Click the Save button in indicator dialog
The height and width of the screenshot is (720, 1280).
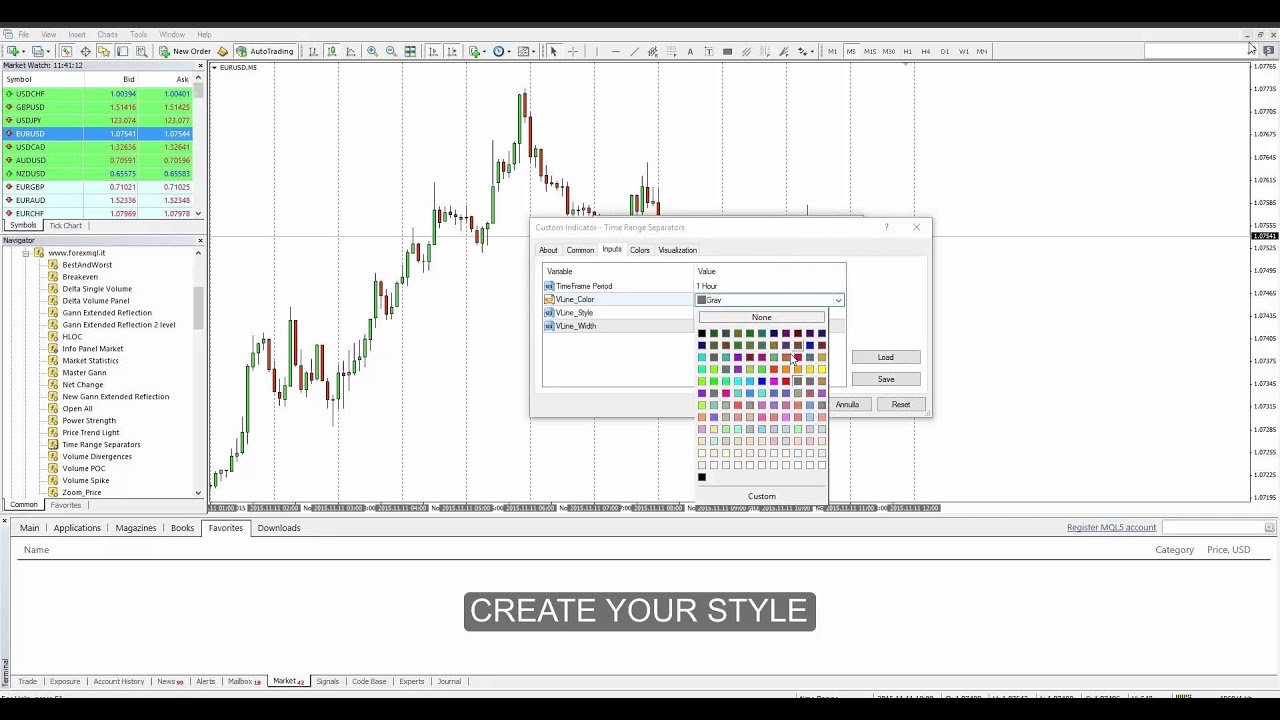[886, 379]
